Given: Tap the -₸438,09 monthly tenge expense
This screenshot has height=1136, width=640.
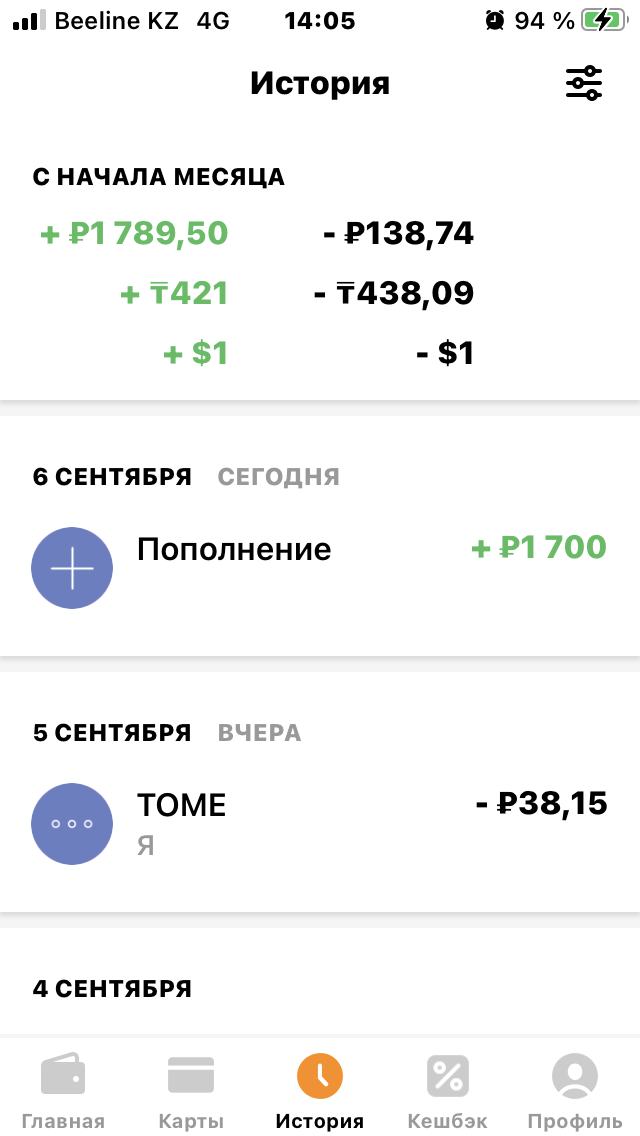Looking at the screenshot, I should [393, 294].
